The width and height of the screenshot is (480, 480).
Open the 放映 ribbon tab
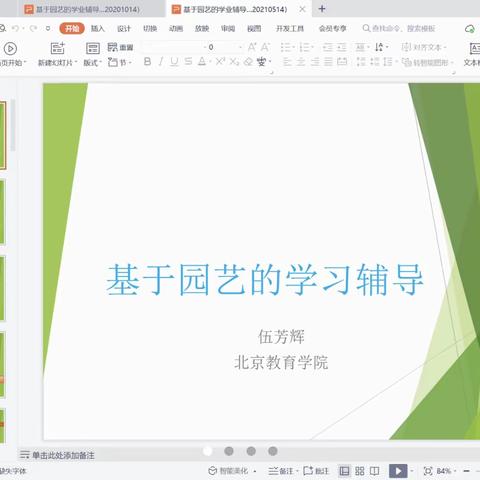(x=202, y=29)
